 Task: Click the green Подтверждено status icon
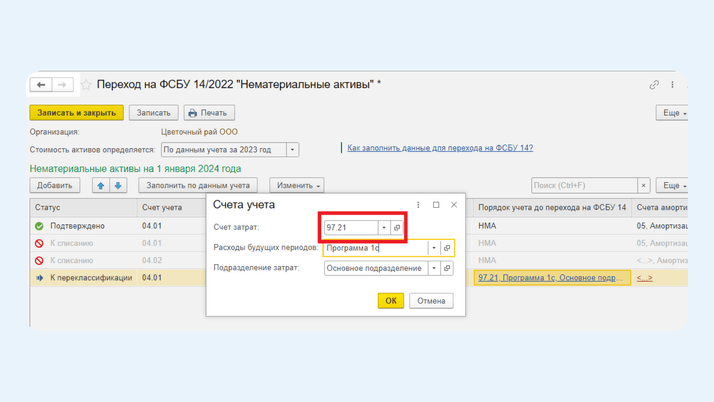39,226
